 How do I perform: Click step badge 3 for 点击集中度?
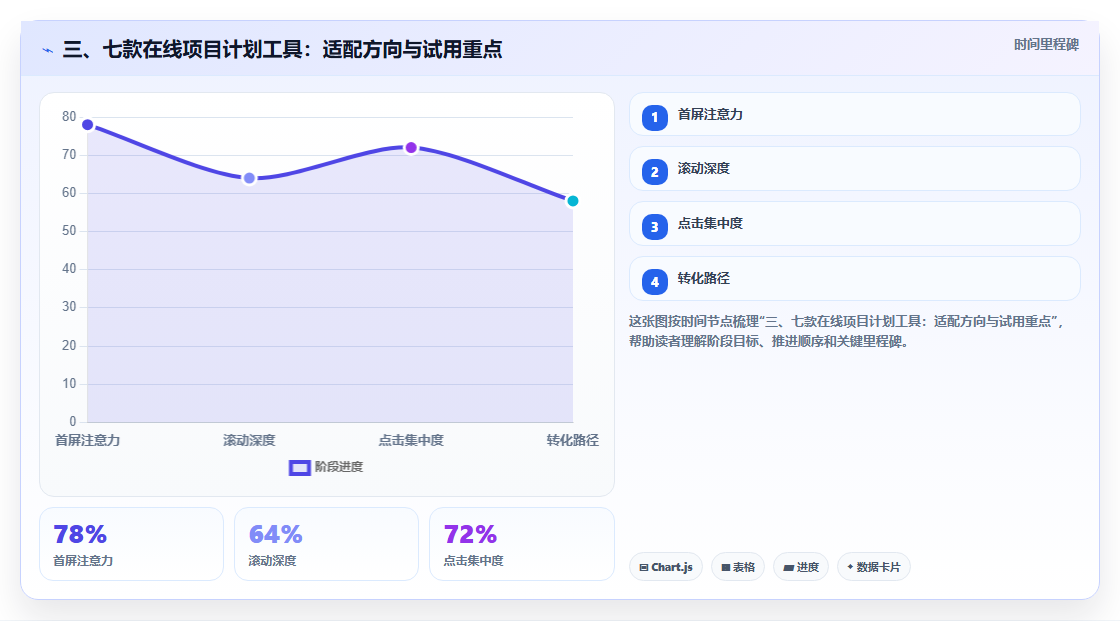coord(654,227)
